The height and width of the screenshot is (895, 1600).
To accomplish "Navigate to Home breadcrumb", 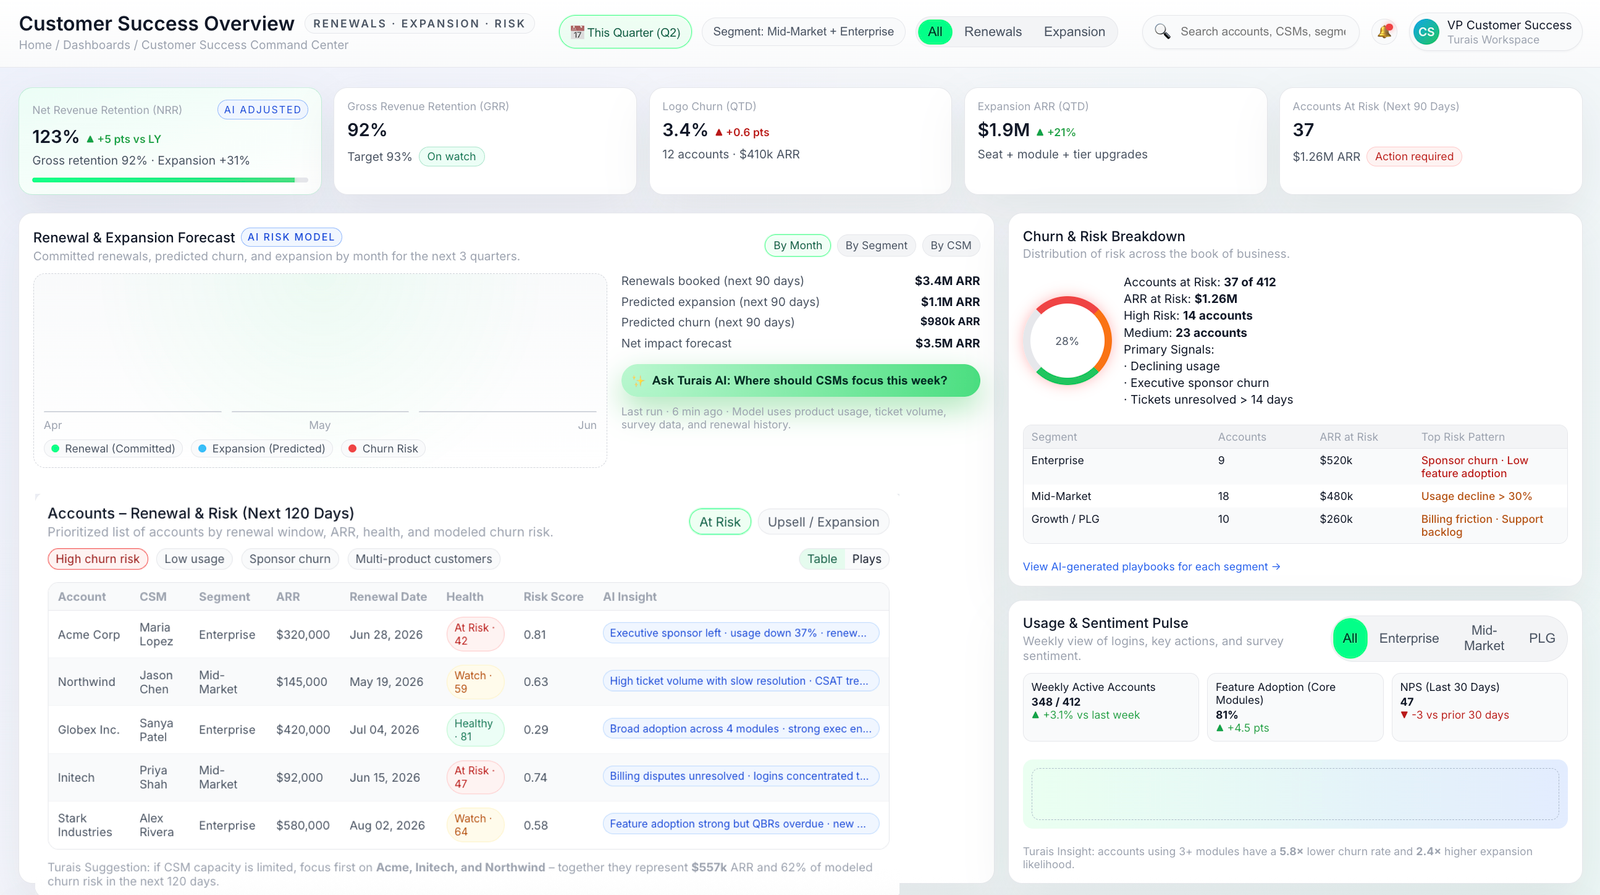I will pos(35,45).
